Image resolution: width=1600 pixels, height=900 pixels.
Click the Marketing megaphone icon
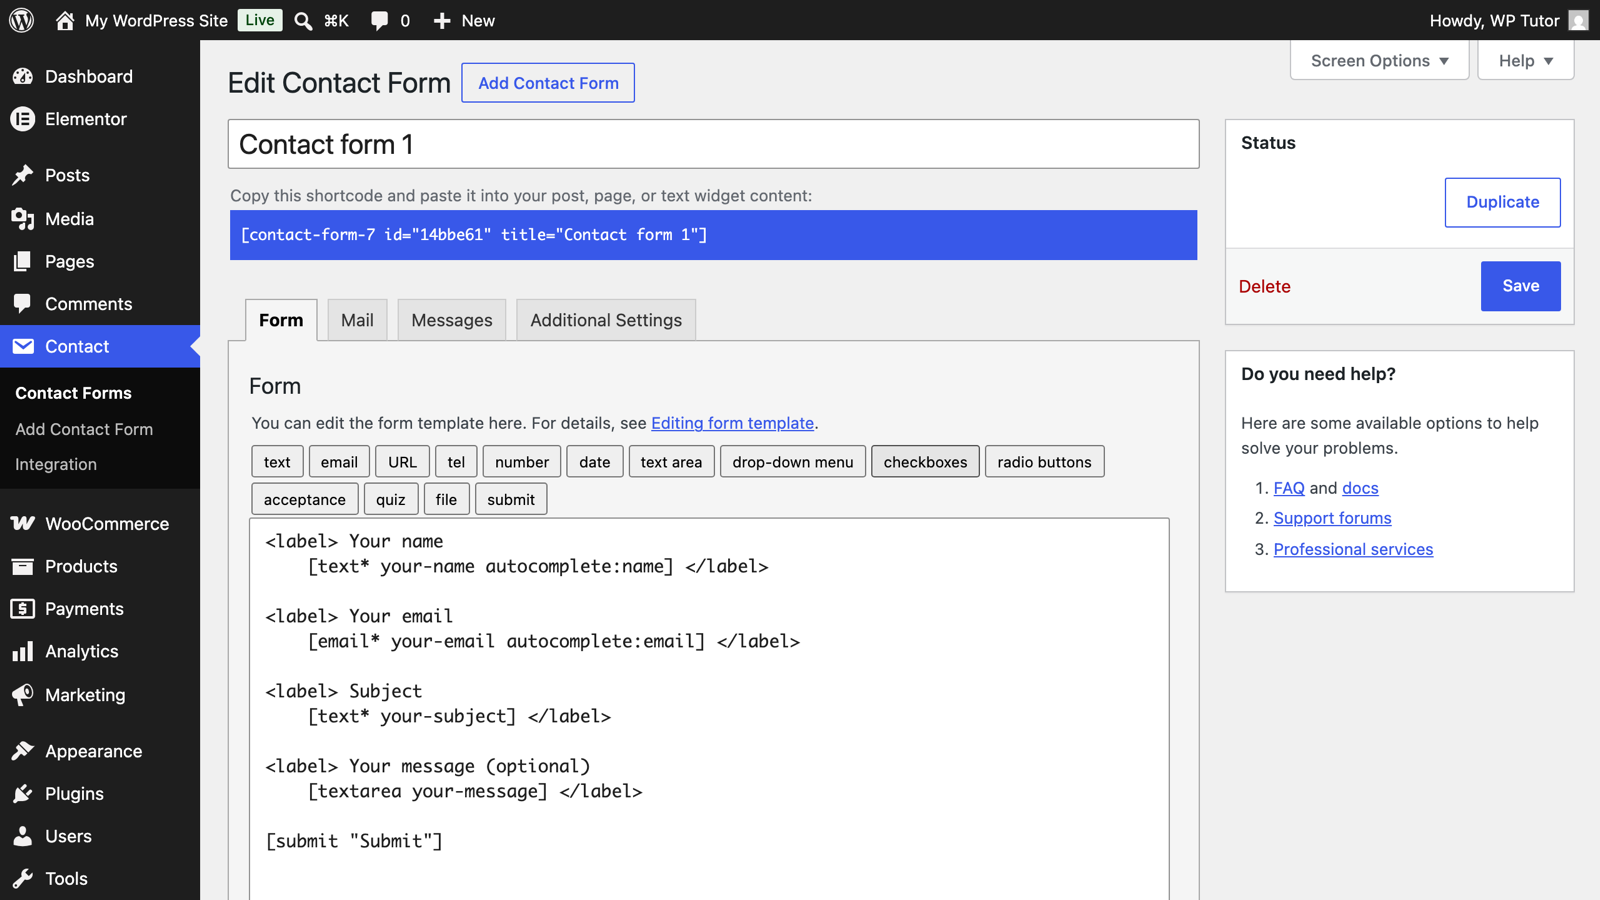(22, 694)
